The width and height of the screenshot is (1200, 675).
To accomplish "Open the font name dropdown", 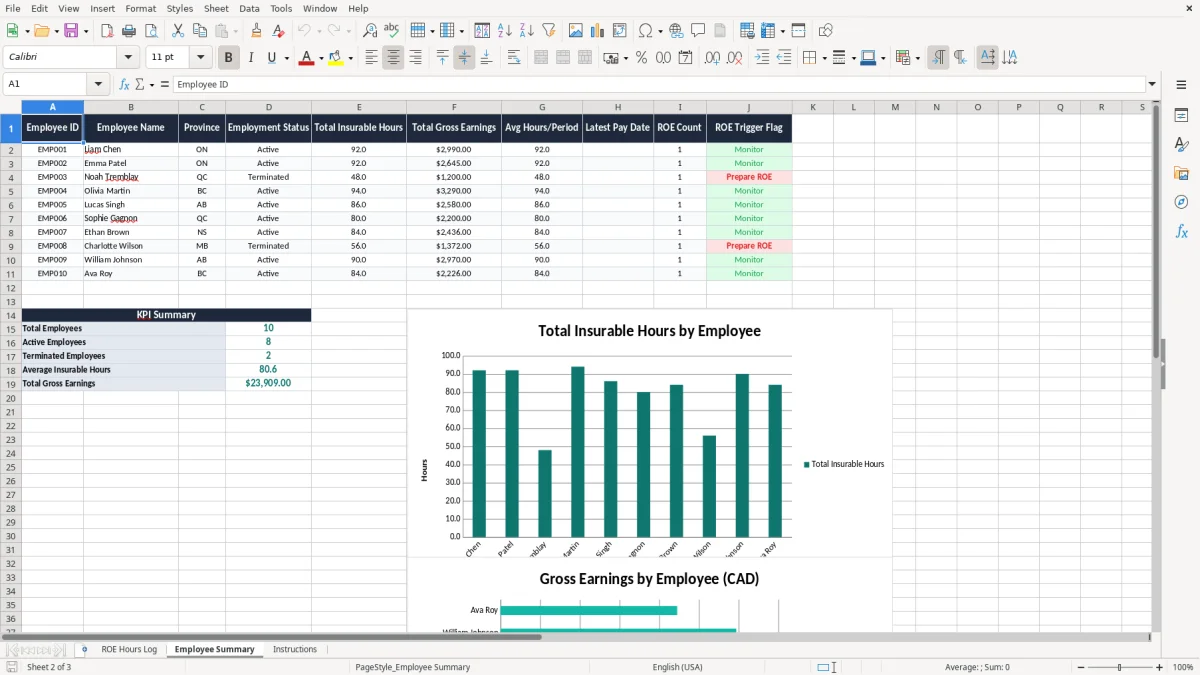I will pyautogui.click(x=128, y=58).
